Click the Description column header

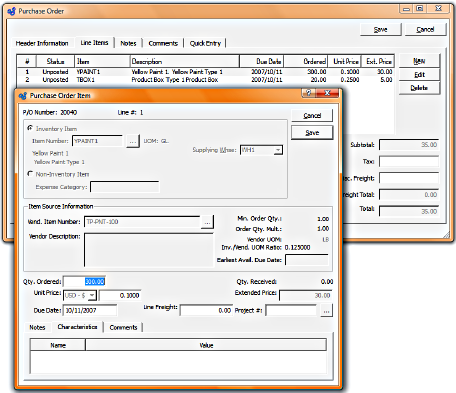[x=185, y=61]
